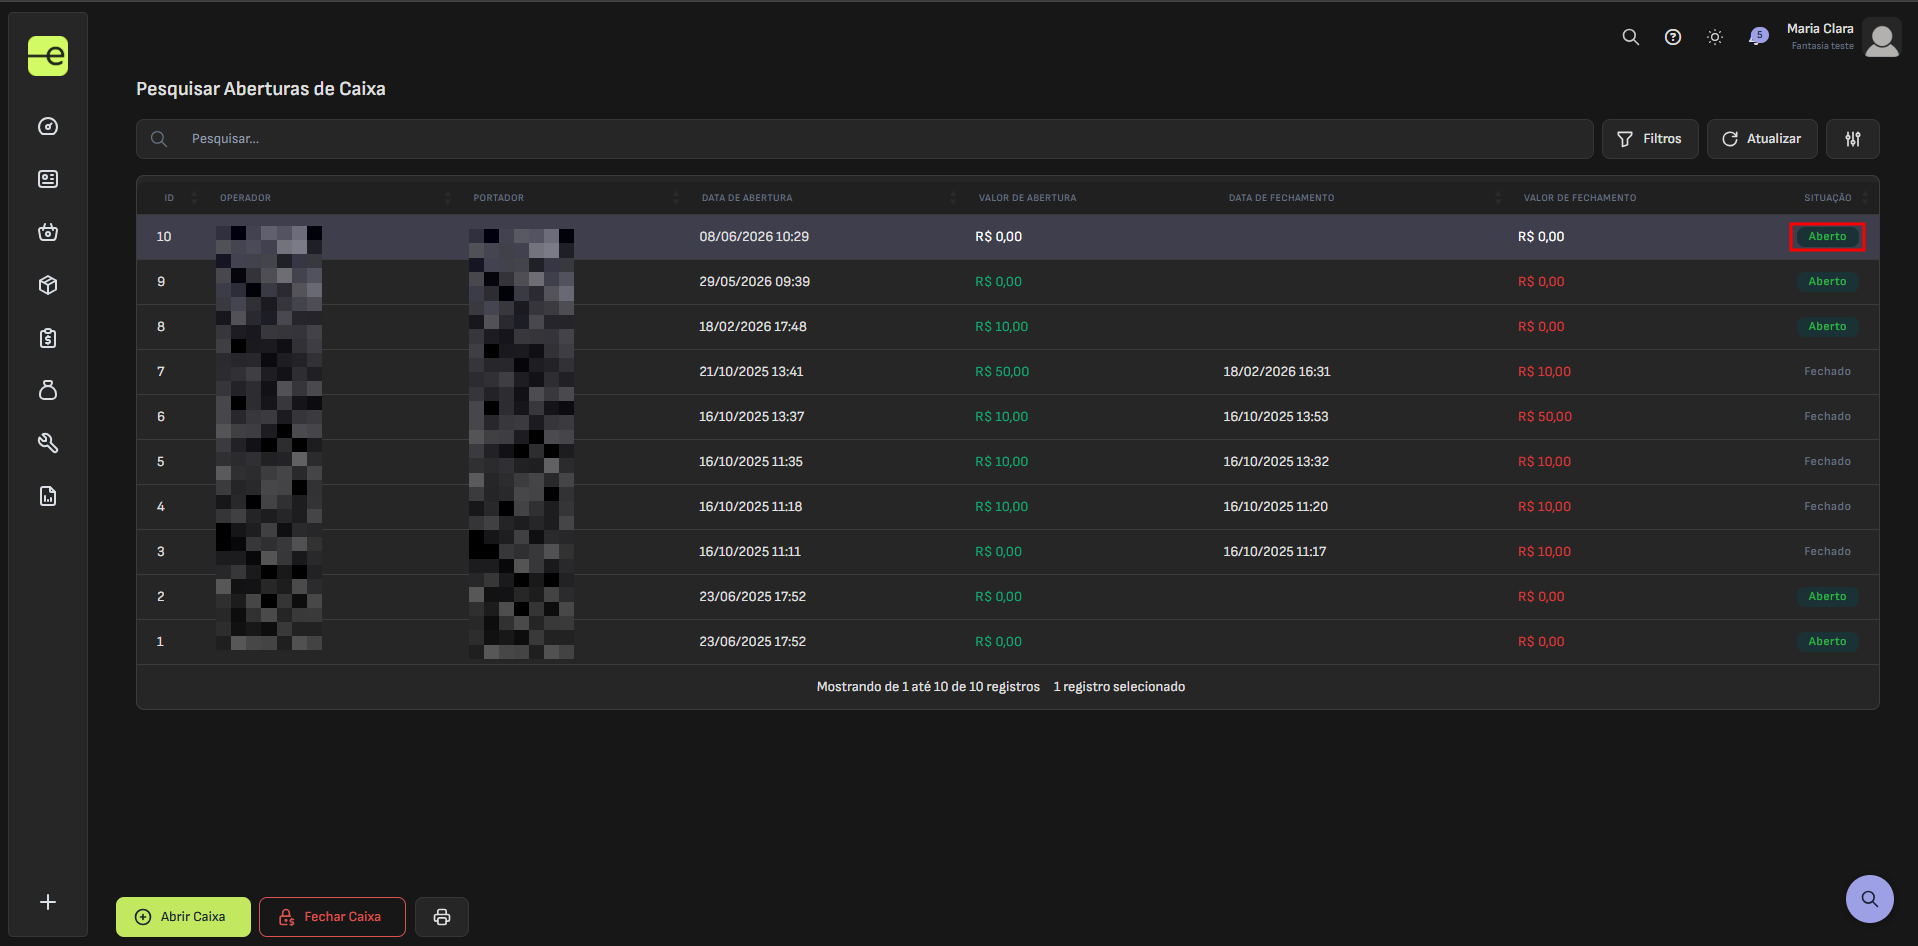Click the Fechar Caixa button
The height and width of the screenshot is (946, 1918).
click(x=332, y=917)
